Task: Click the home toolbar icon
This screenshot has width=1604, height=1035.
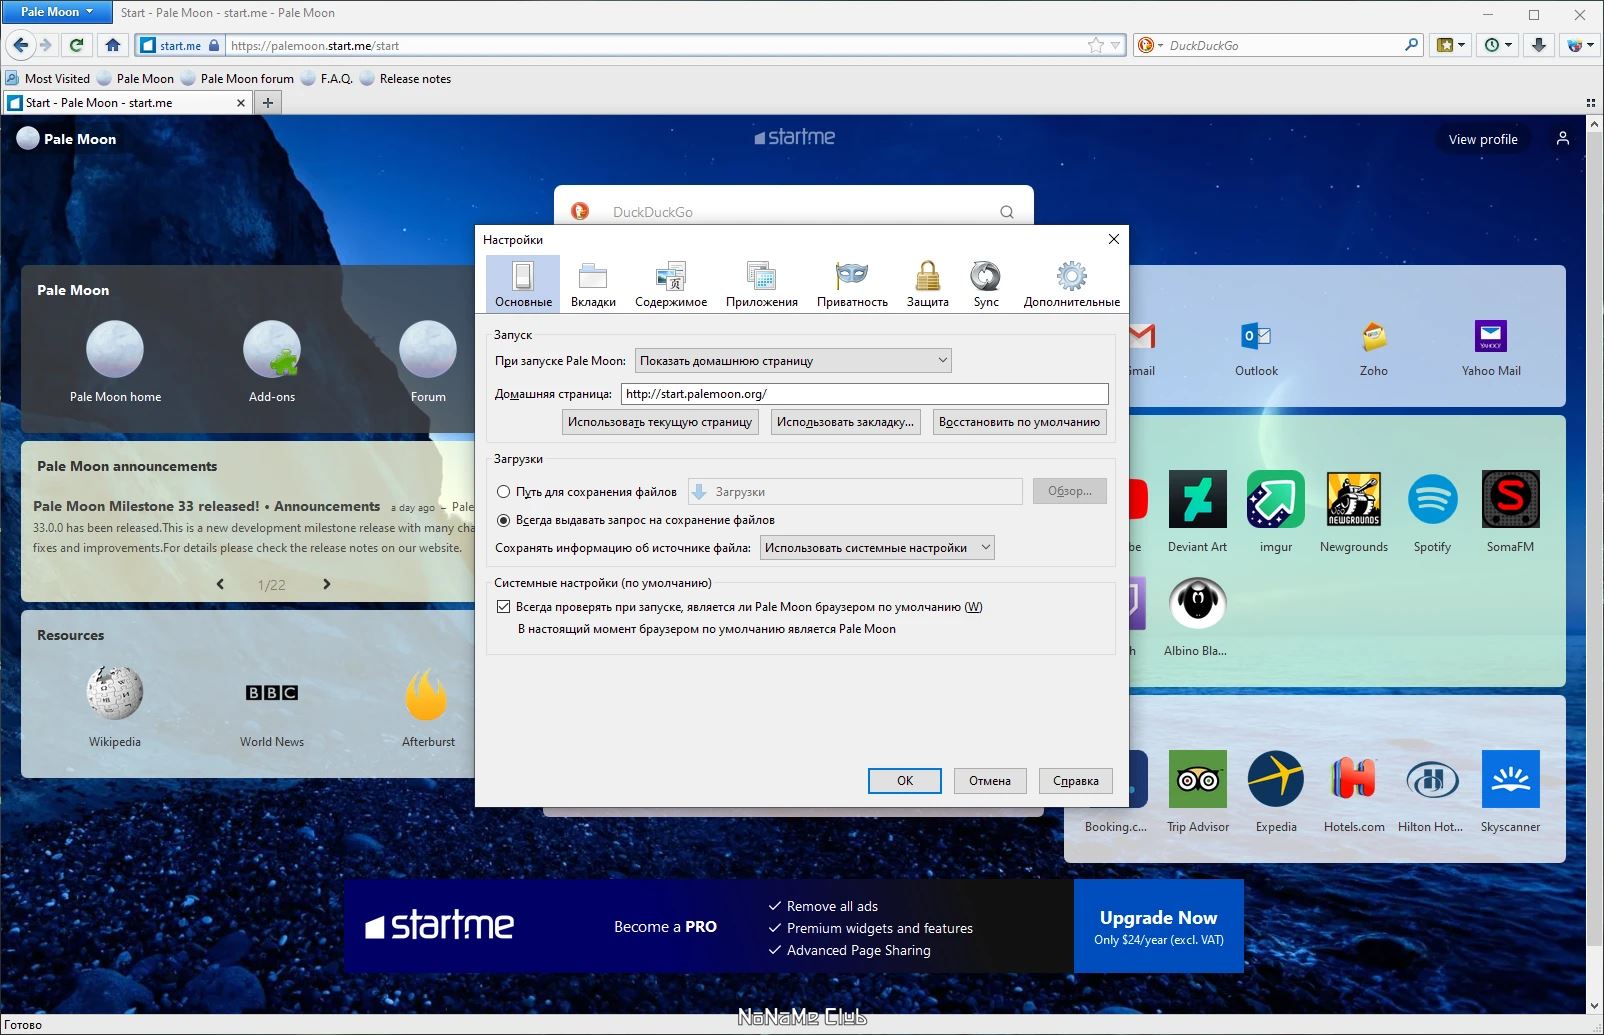Action: click(112, 45)
